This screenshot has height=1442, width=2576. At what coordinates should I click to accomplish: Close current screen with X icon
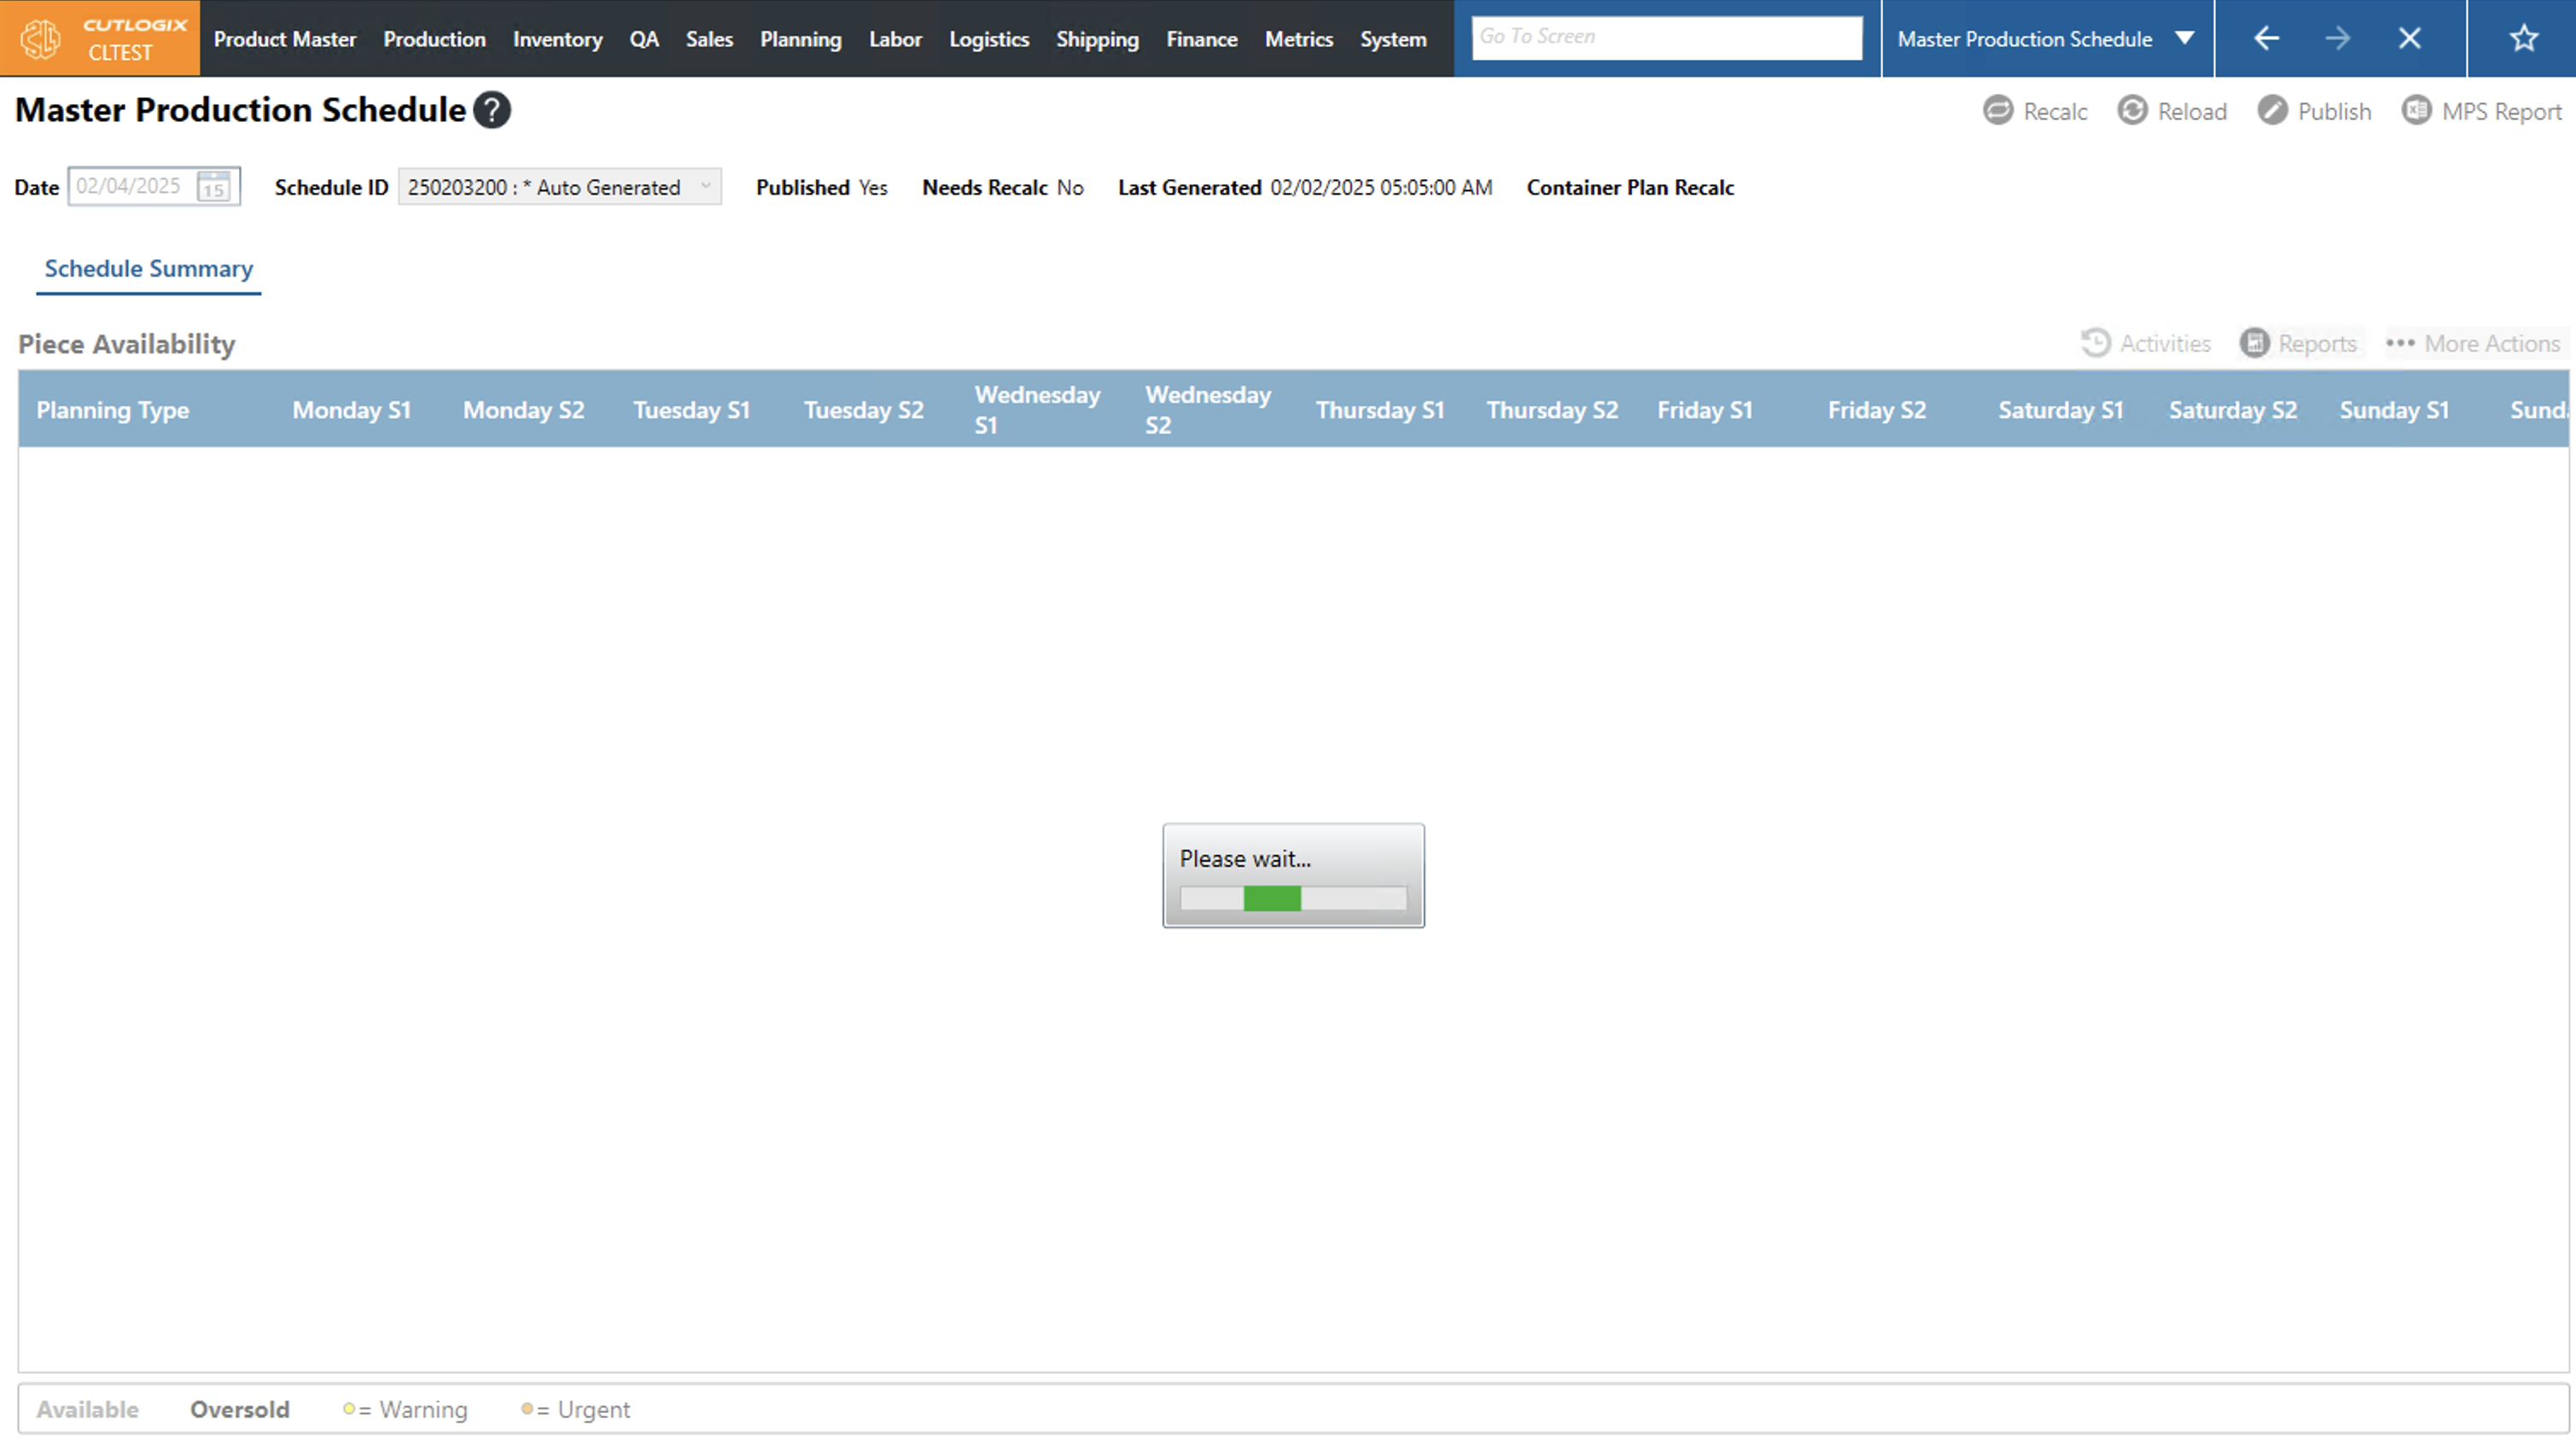point(2409,39)
